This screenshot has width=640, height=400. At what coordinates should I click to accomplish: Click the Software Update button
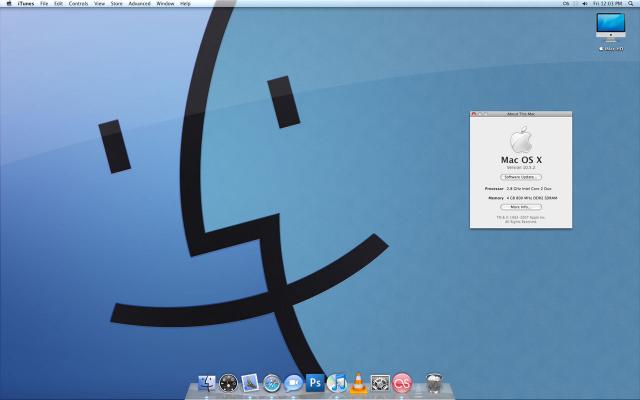(521, 177)
